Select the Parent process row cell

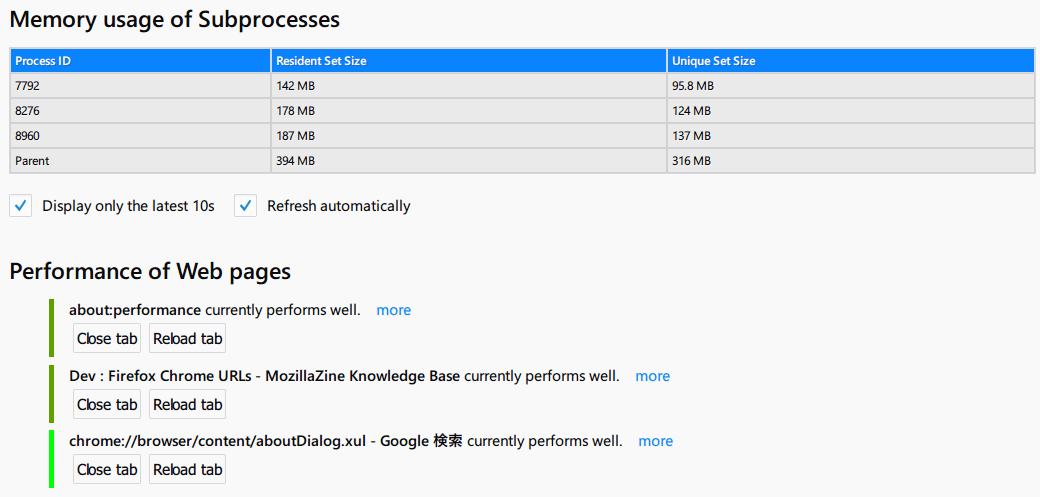(x=140, y=161)
